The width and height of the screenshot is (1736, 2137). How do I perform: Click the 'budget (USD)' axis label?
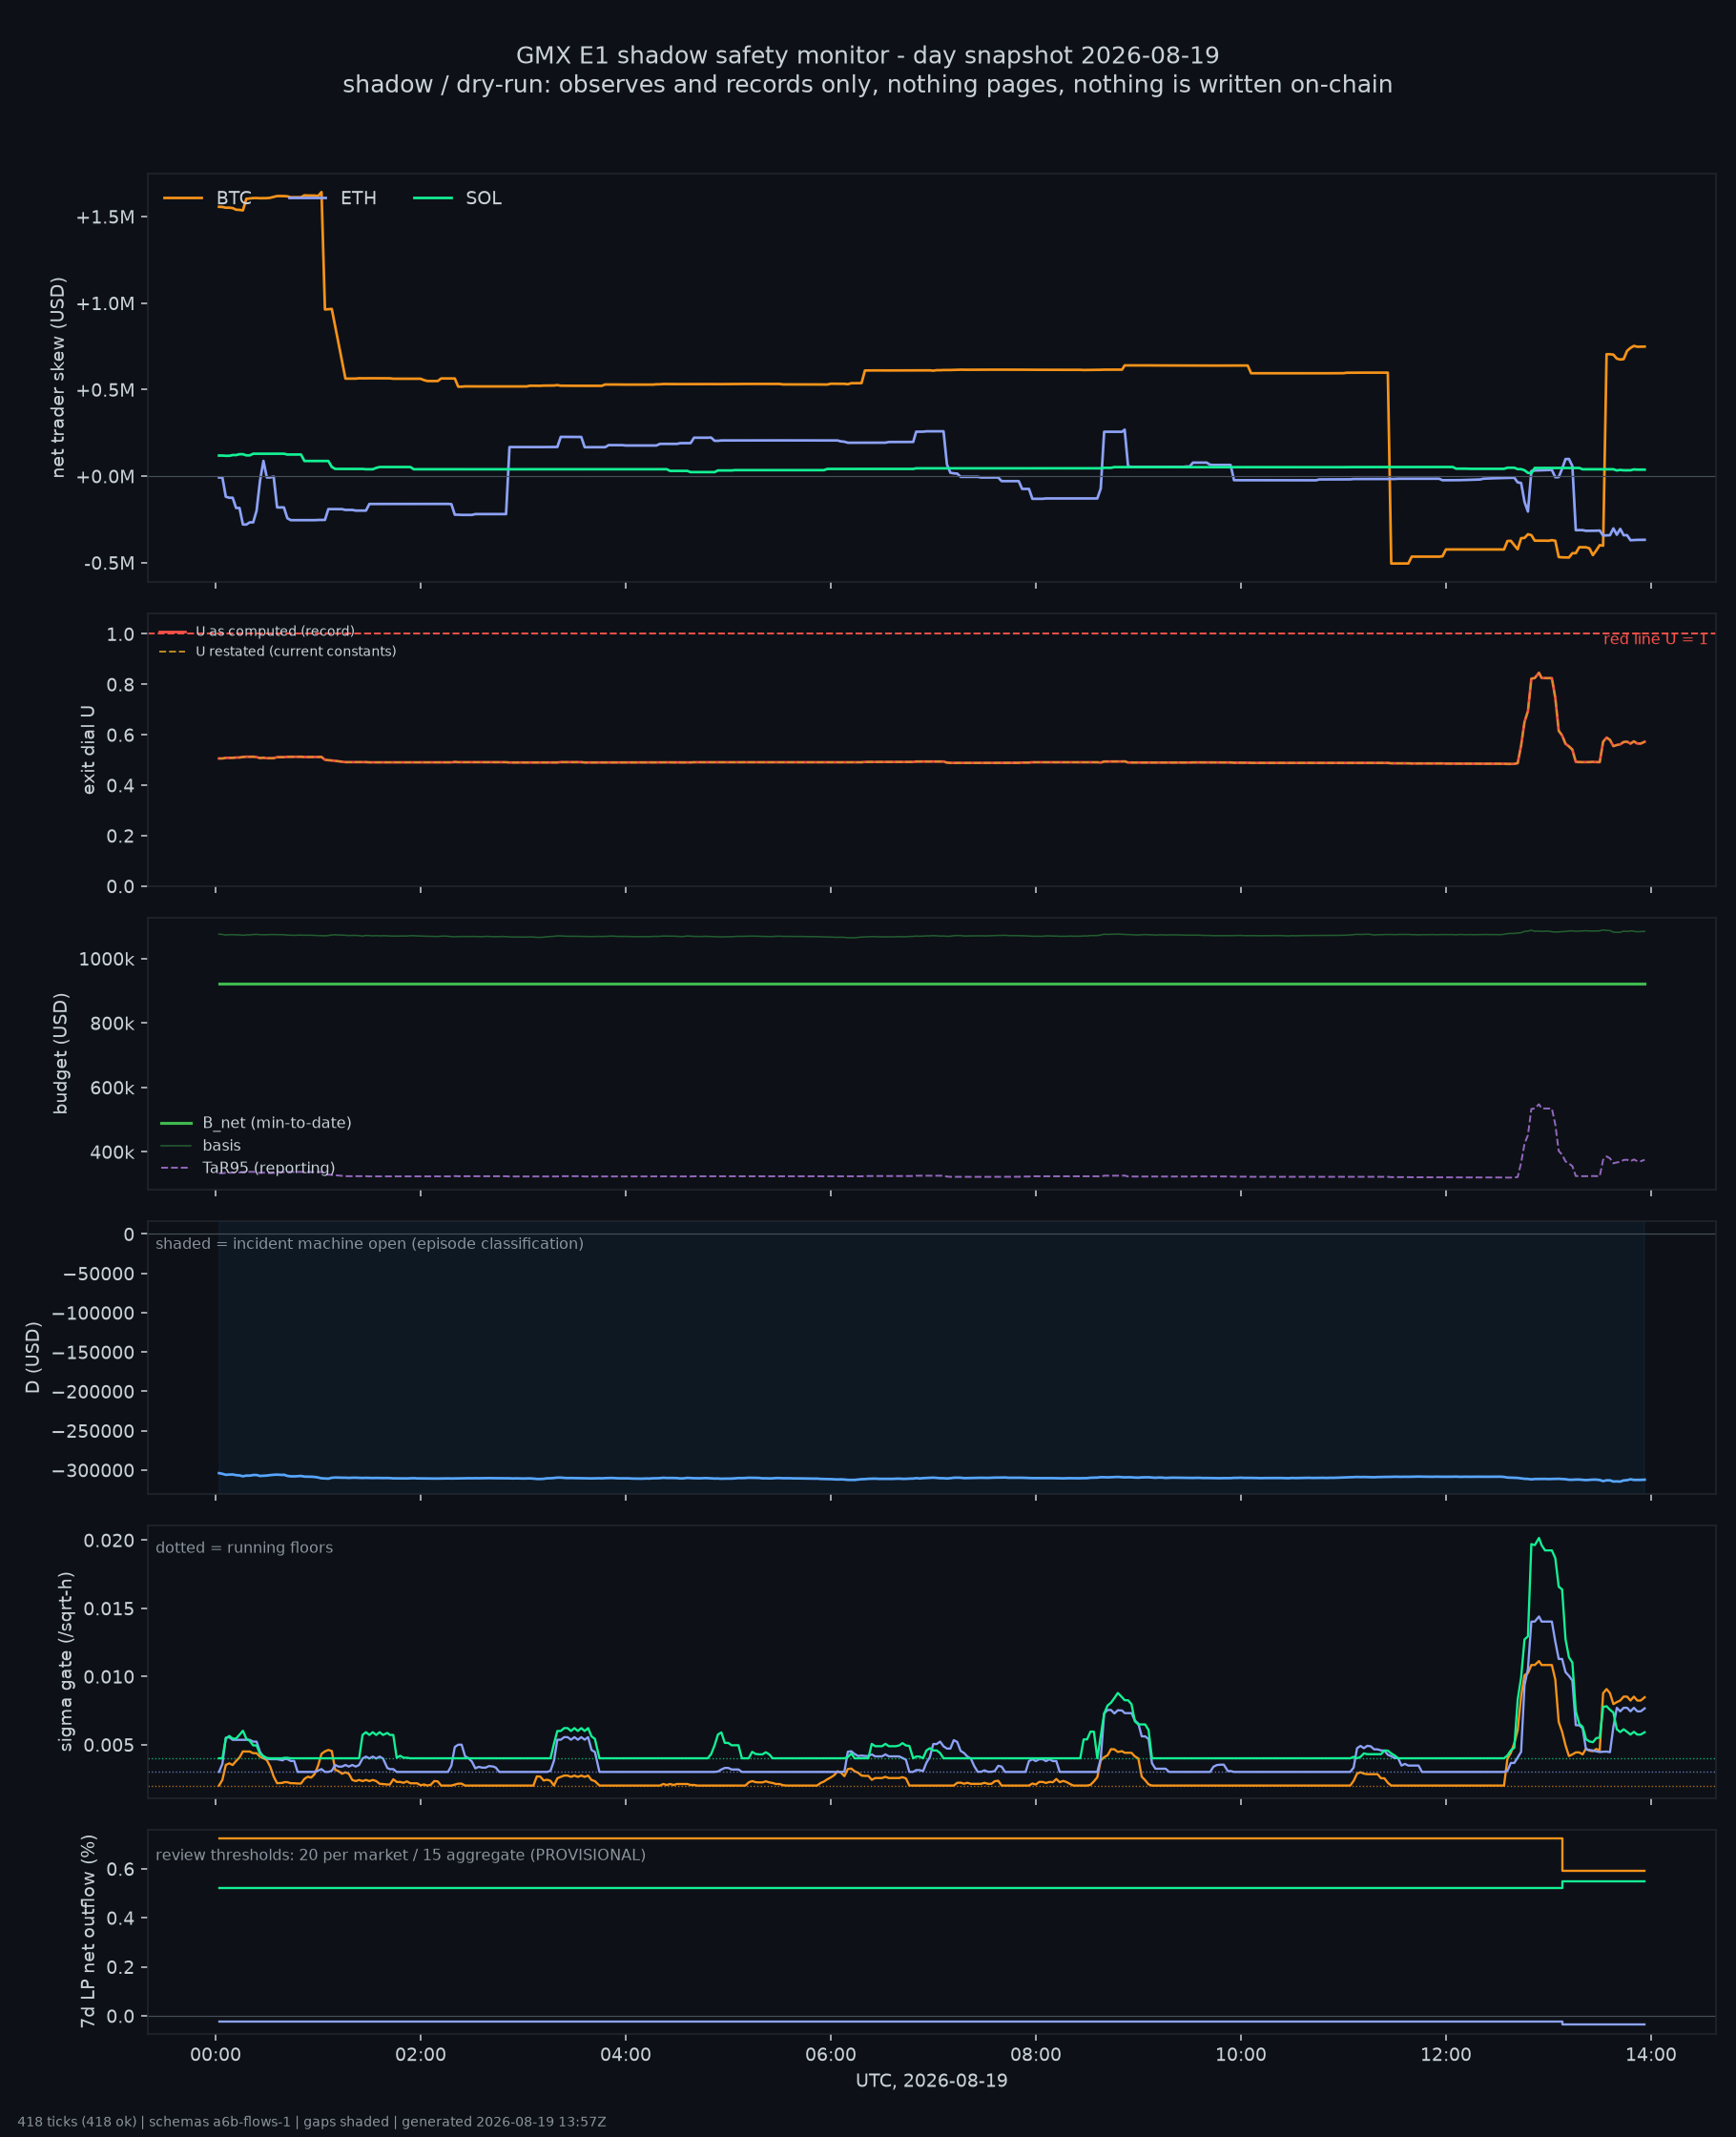click(61, 1053)
